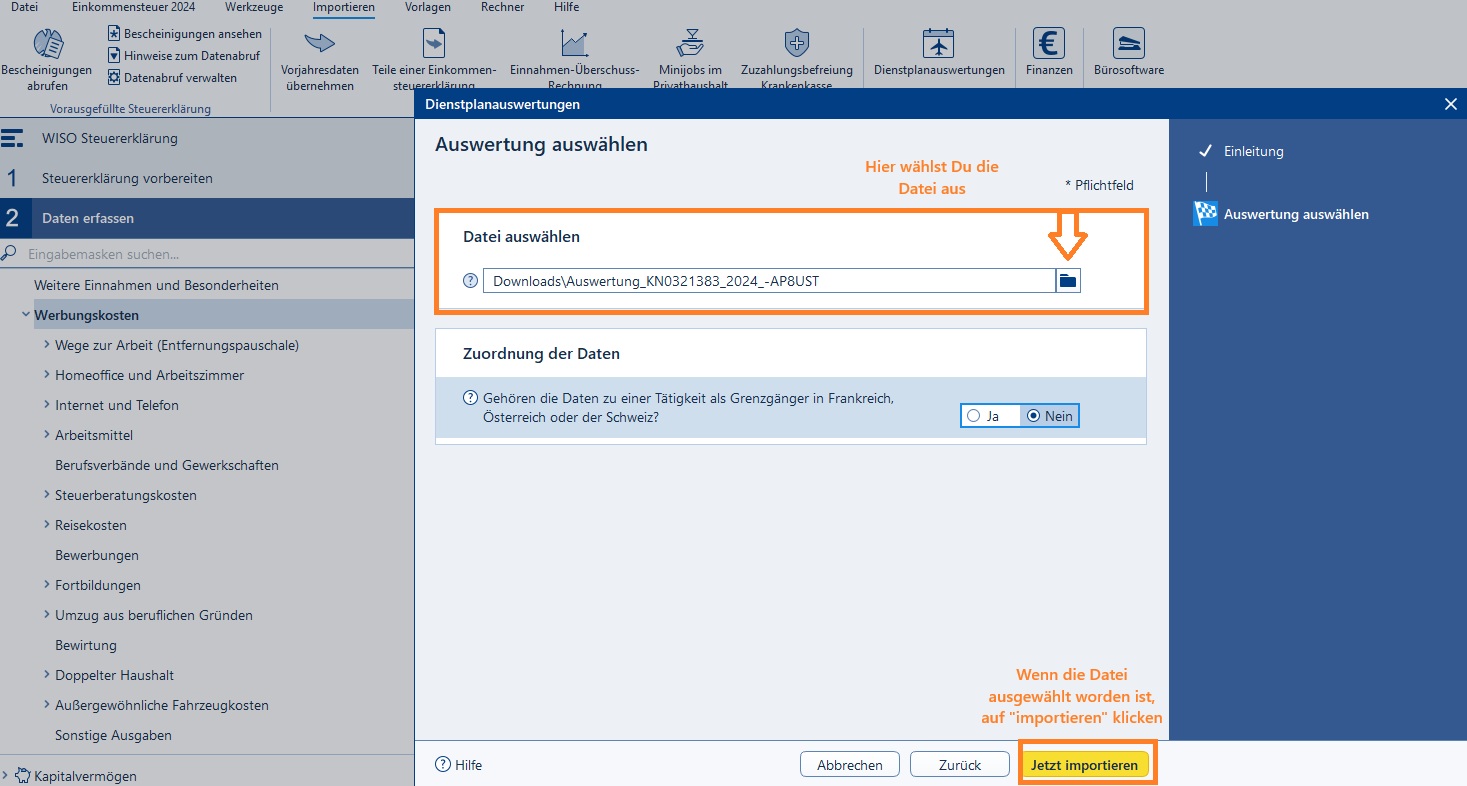Open the Werkzeuge menu
The width and height of the screenshot is (1467, 786).
click(x=254, y=7)
